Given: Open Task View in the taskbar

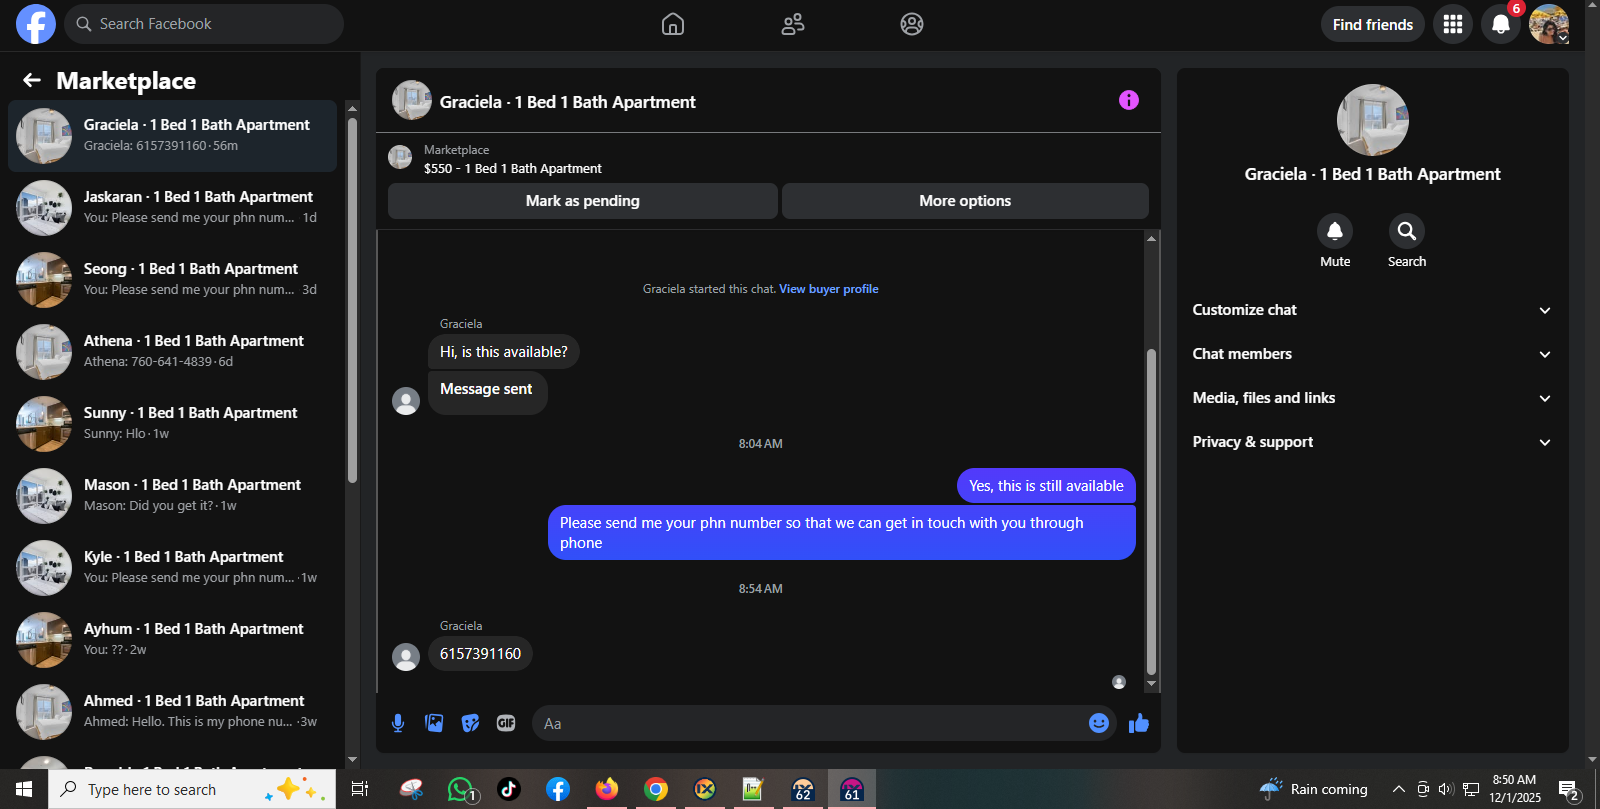Looking at the screenshot, I should coord(360,789).
